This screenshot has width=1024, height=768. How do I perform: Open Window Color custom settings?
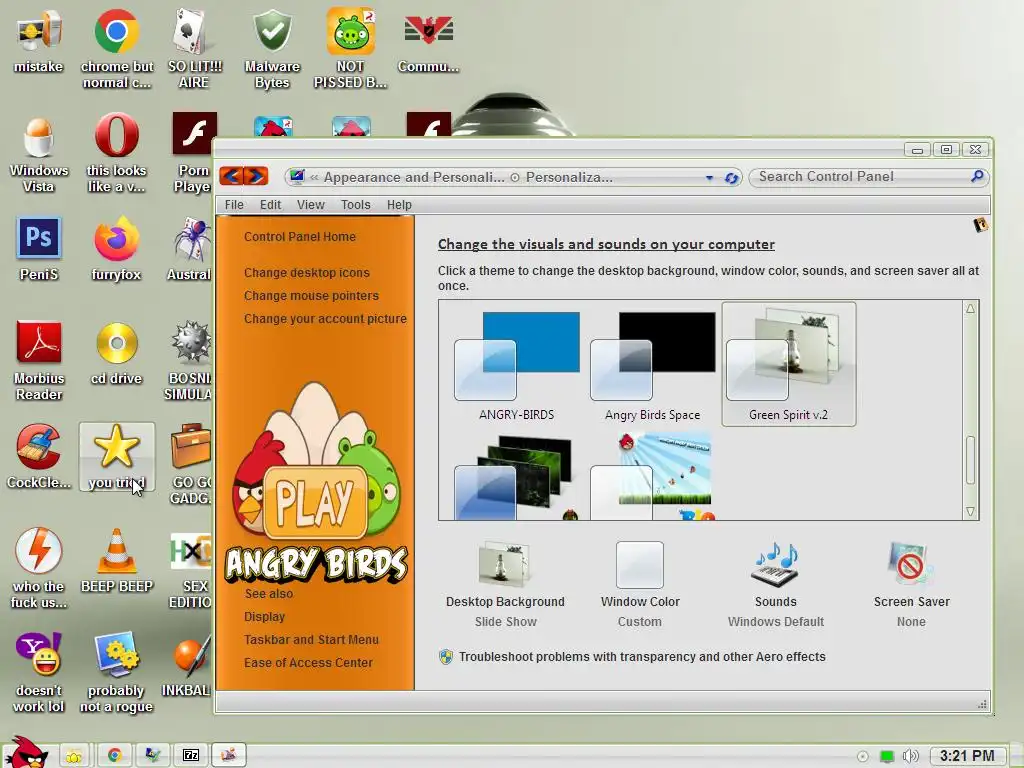point(640,585)
